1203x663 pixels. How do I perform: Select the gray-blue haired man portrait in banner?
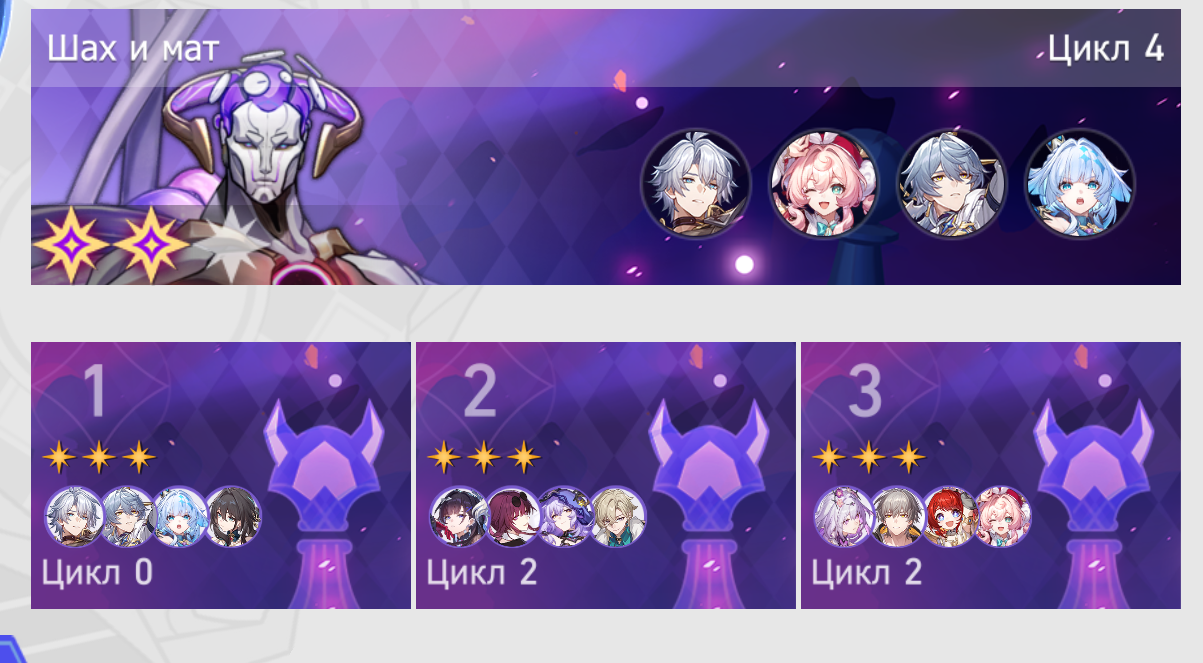952,184
